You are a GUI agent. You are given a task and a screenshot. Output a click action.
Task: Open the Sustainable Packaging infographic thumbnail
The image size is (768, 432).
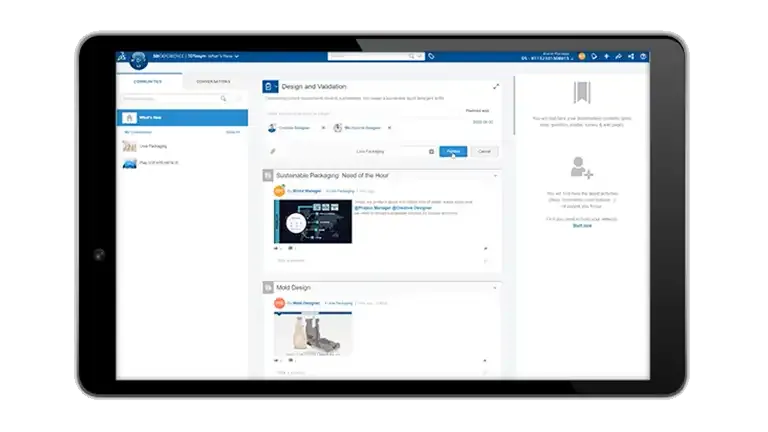313,221
